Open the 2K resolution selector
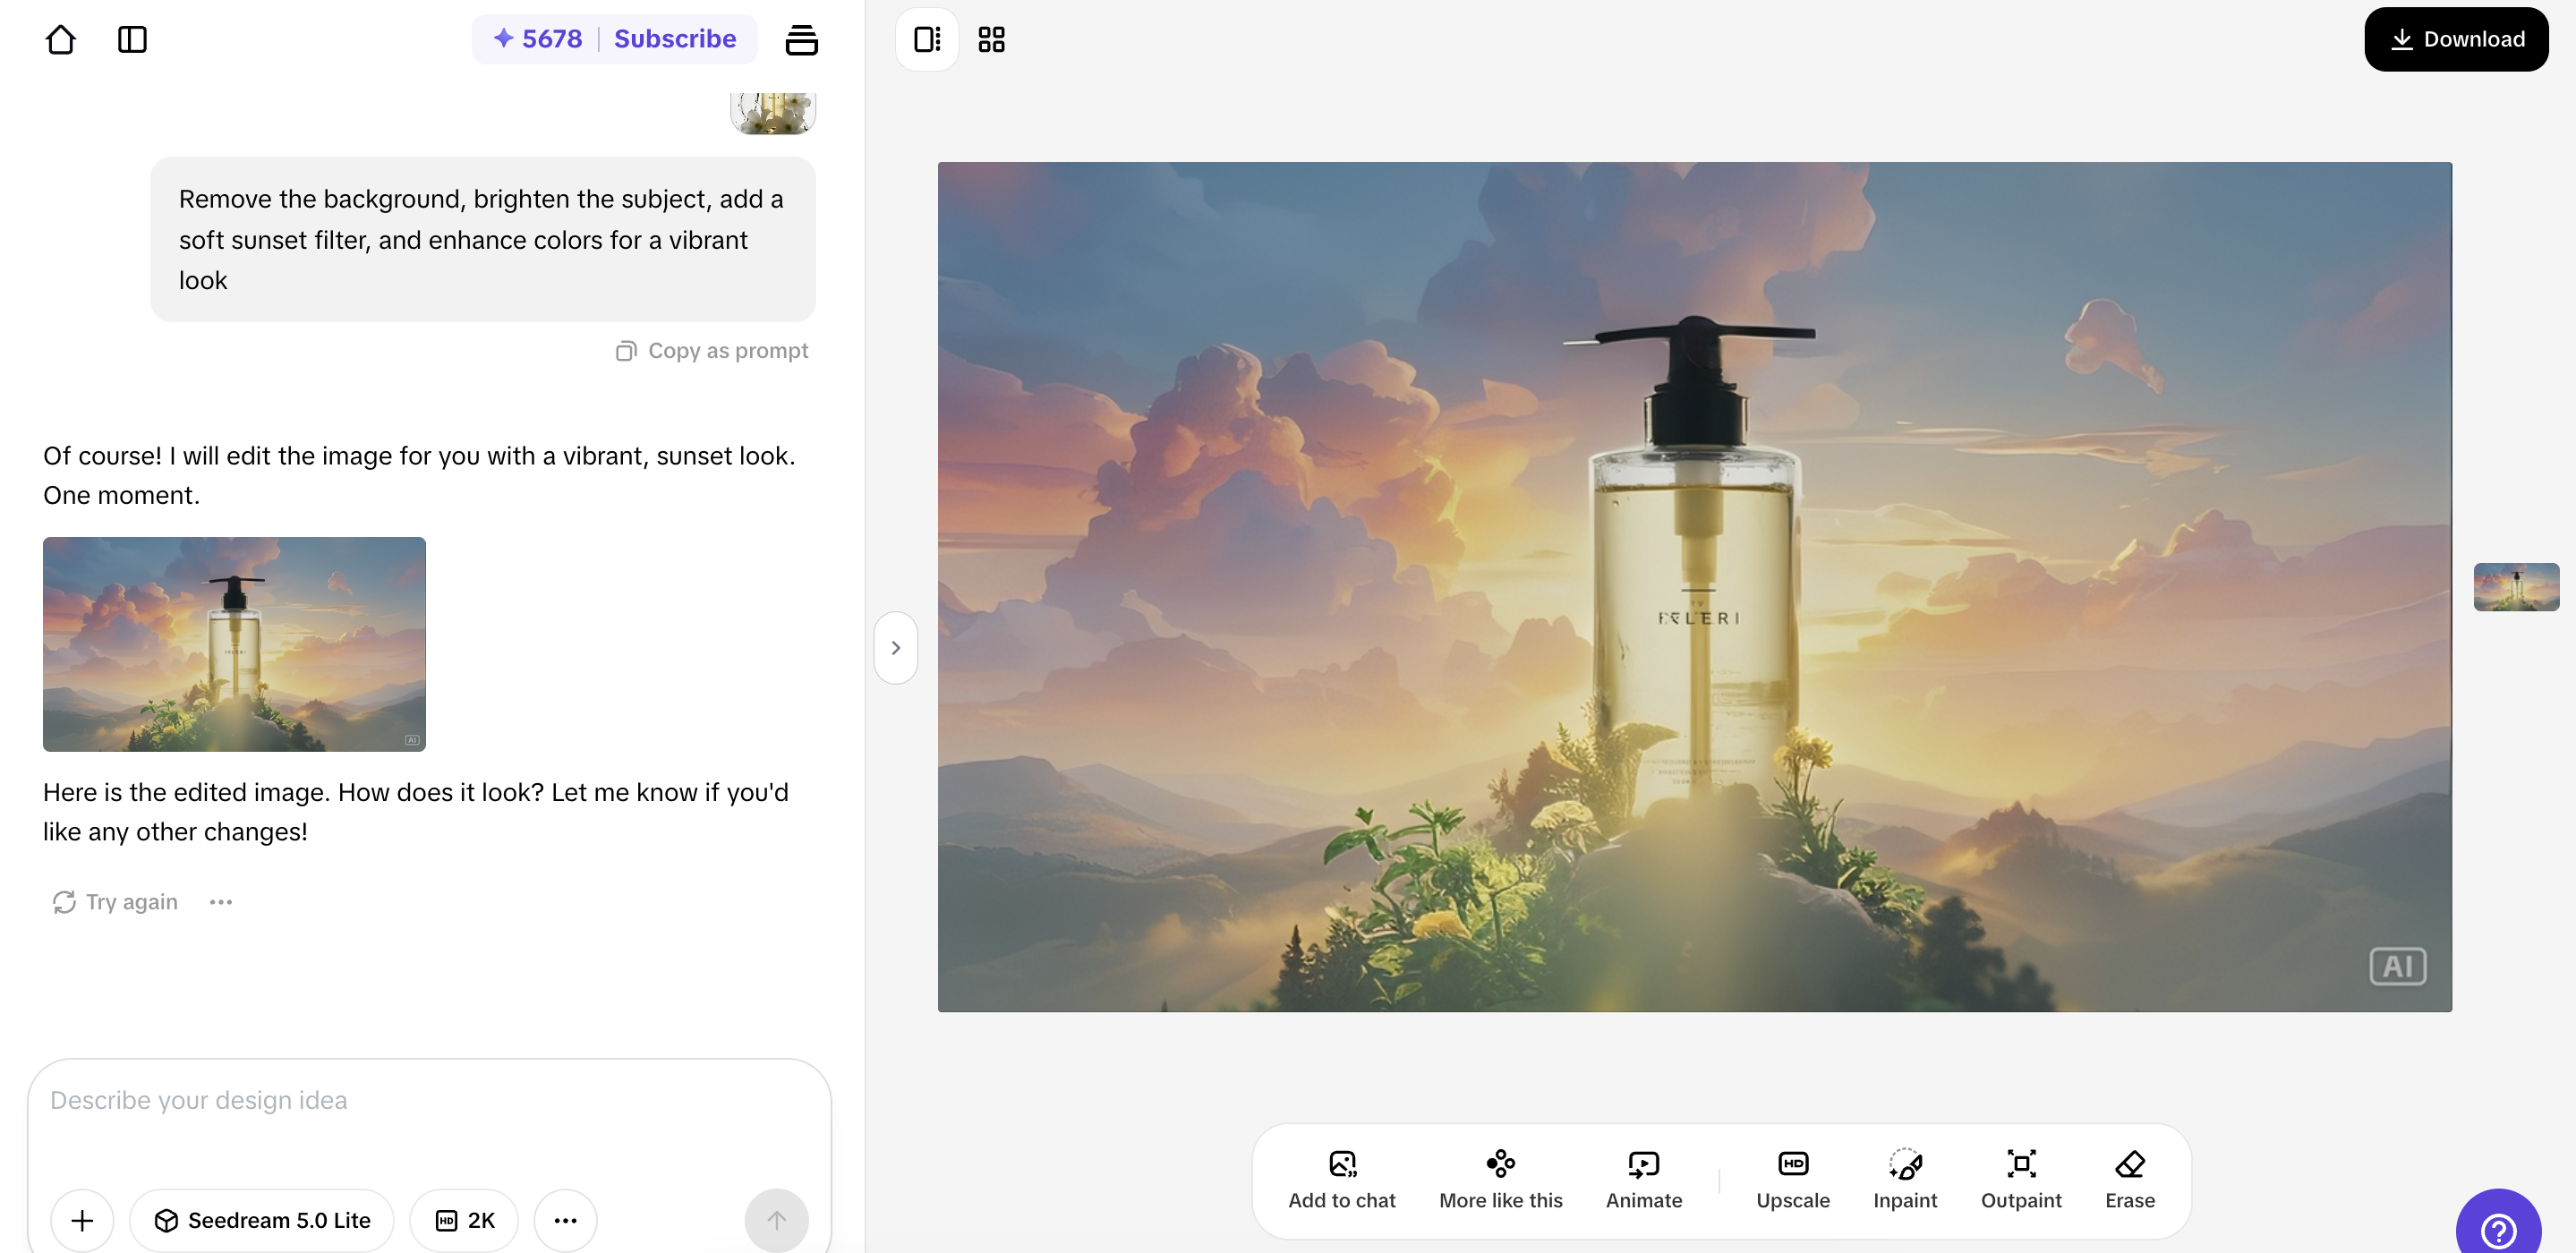This screenshot has width=2576, height=1253. pyautogui.click(x=464, y=1220)
